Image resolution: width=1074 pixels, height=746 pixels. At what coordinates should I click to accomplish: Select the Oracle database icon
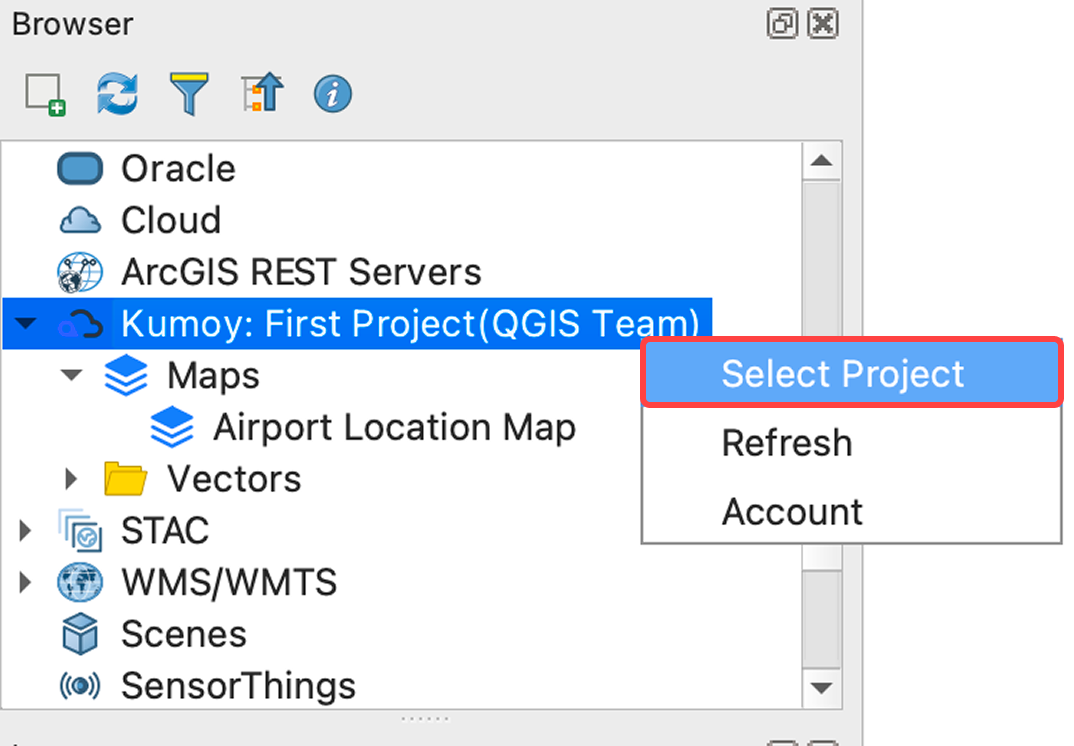[x=79, y=168]
